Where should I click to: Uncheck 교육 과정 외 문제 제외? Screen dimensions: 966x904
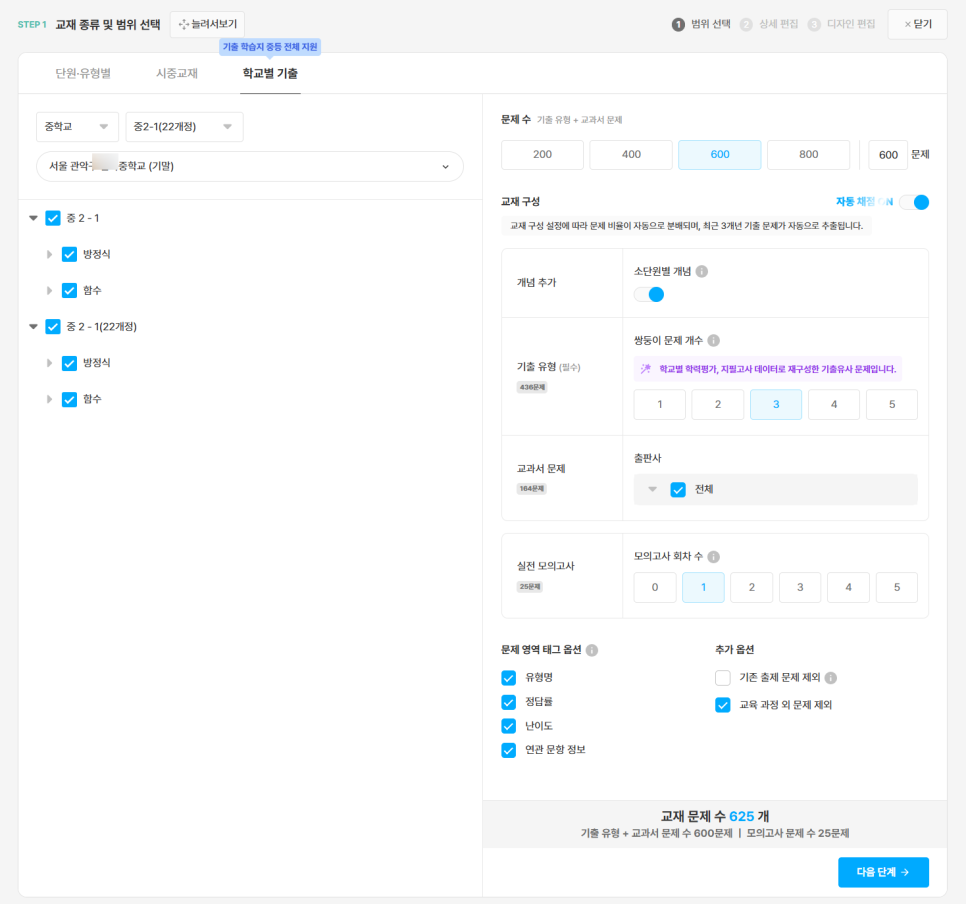click(x=723, y=704)
